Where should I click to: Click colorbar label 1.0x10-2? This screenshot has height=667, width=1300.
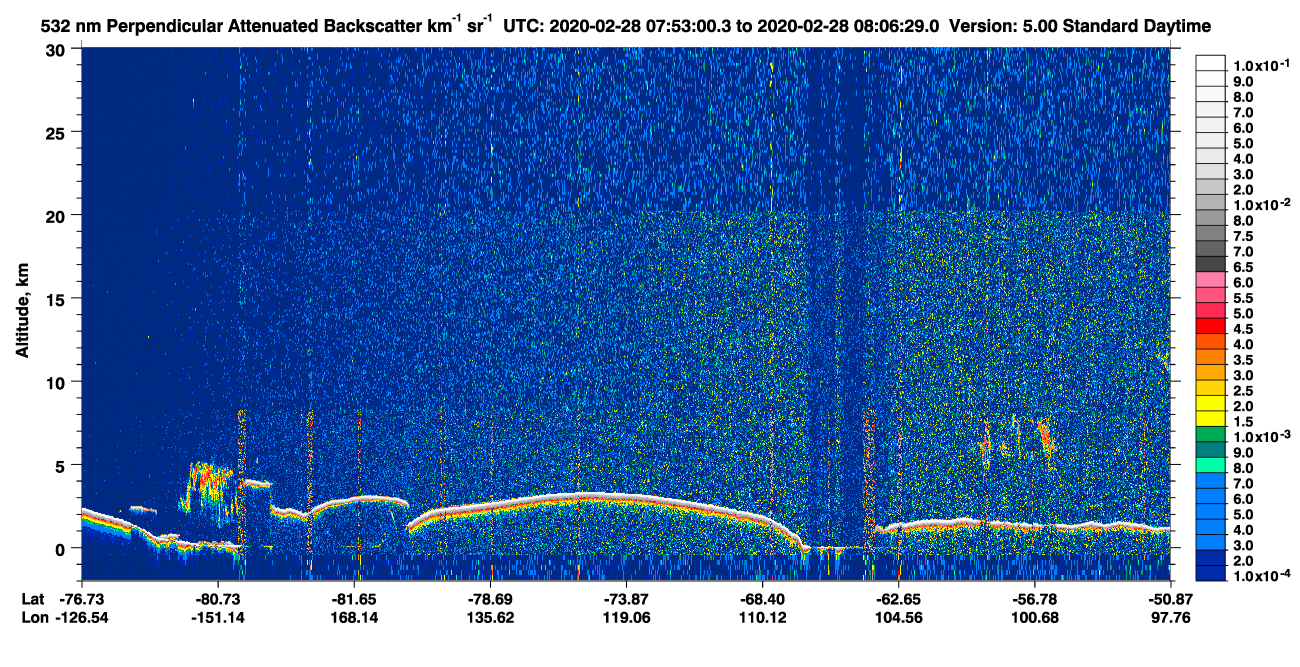point(1261,204)
